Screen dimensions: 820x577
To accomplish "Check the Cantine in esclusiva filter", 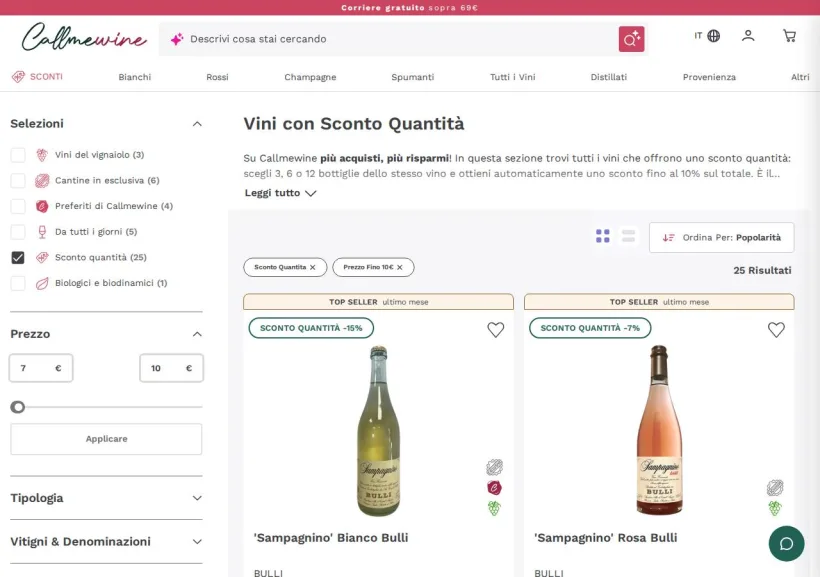I will (x=18, y=180).
